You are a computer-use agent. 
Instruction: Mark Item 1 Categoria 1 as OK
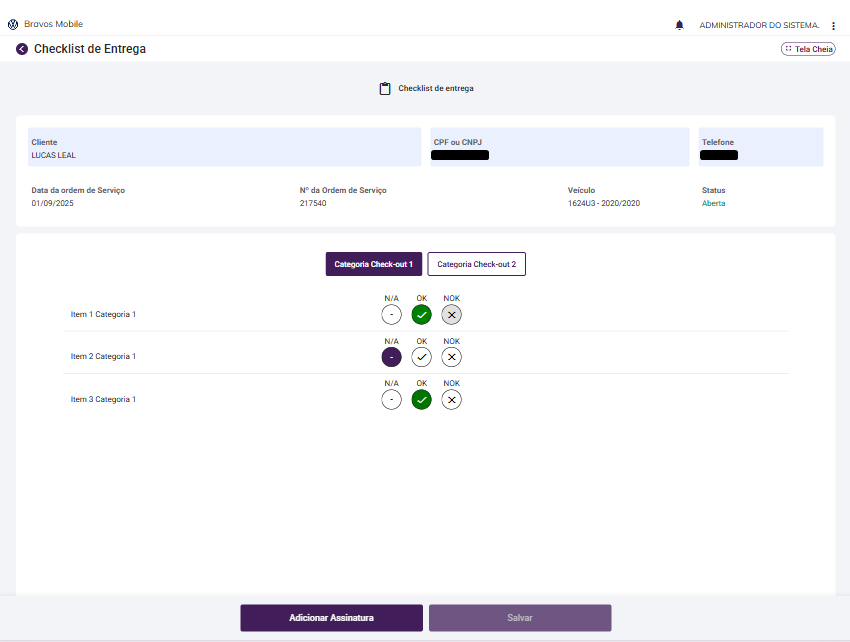click(422, 315)
